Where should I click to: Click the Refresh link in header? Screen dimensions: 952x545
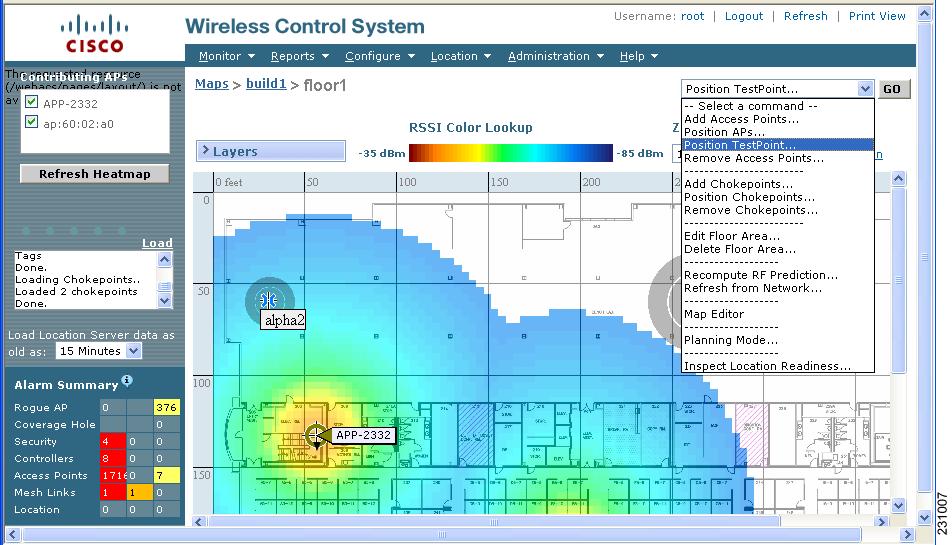(805, 16)
